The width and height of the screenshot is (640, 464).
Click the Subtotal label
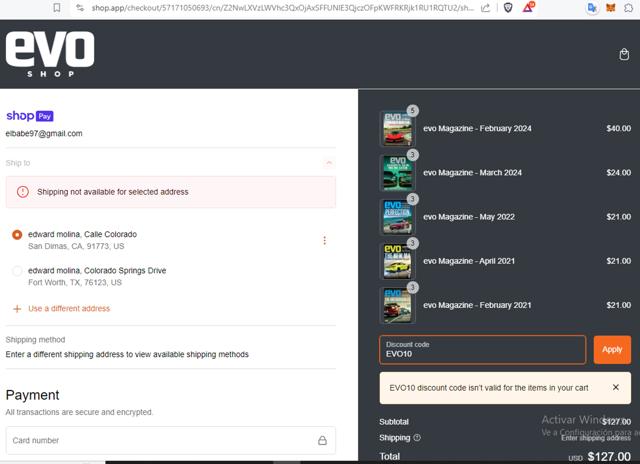[x=394, y=422]
